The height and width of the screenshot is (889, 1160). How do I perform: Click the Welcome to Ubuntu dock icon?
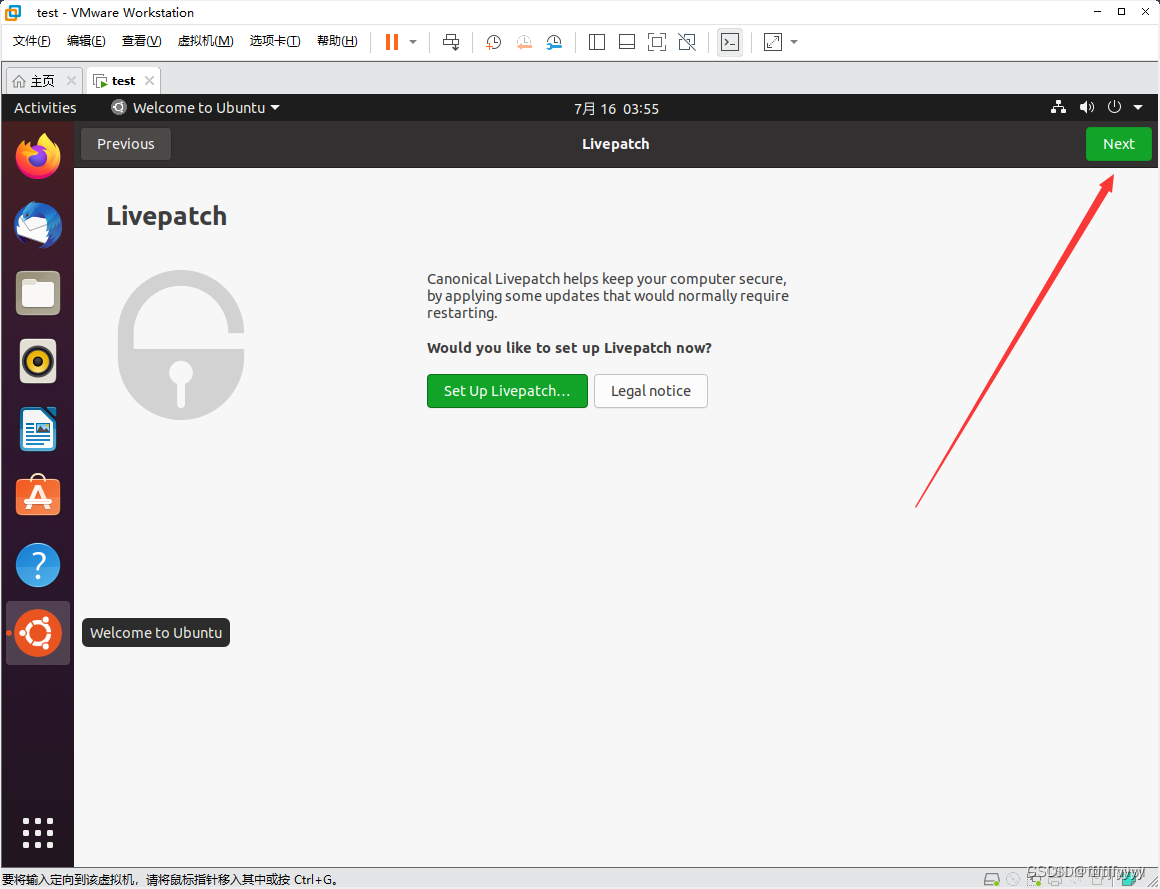(x=38, y=633)
